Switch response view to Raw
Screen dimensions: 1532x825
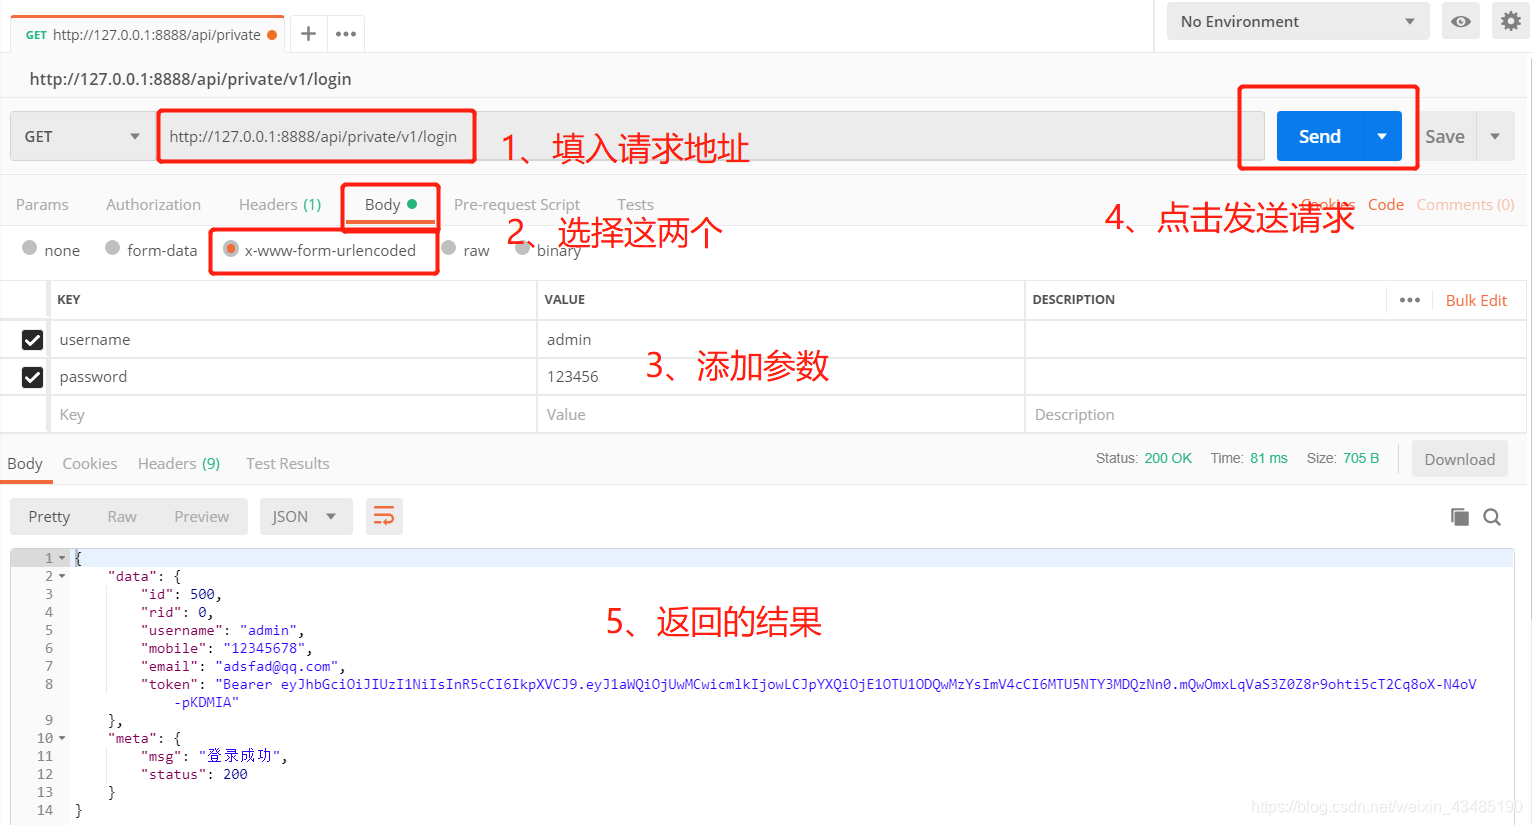pos(122,516)
